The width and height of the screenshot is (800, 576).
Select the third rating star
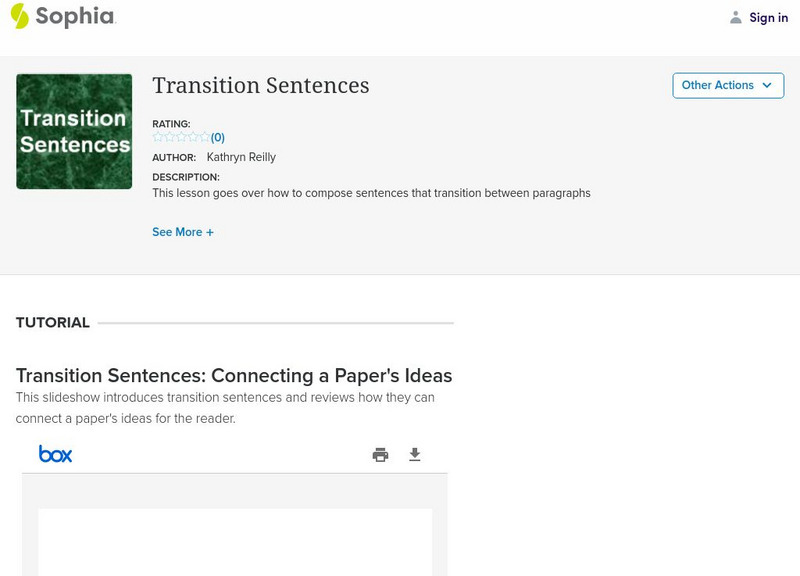[181, 137]
